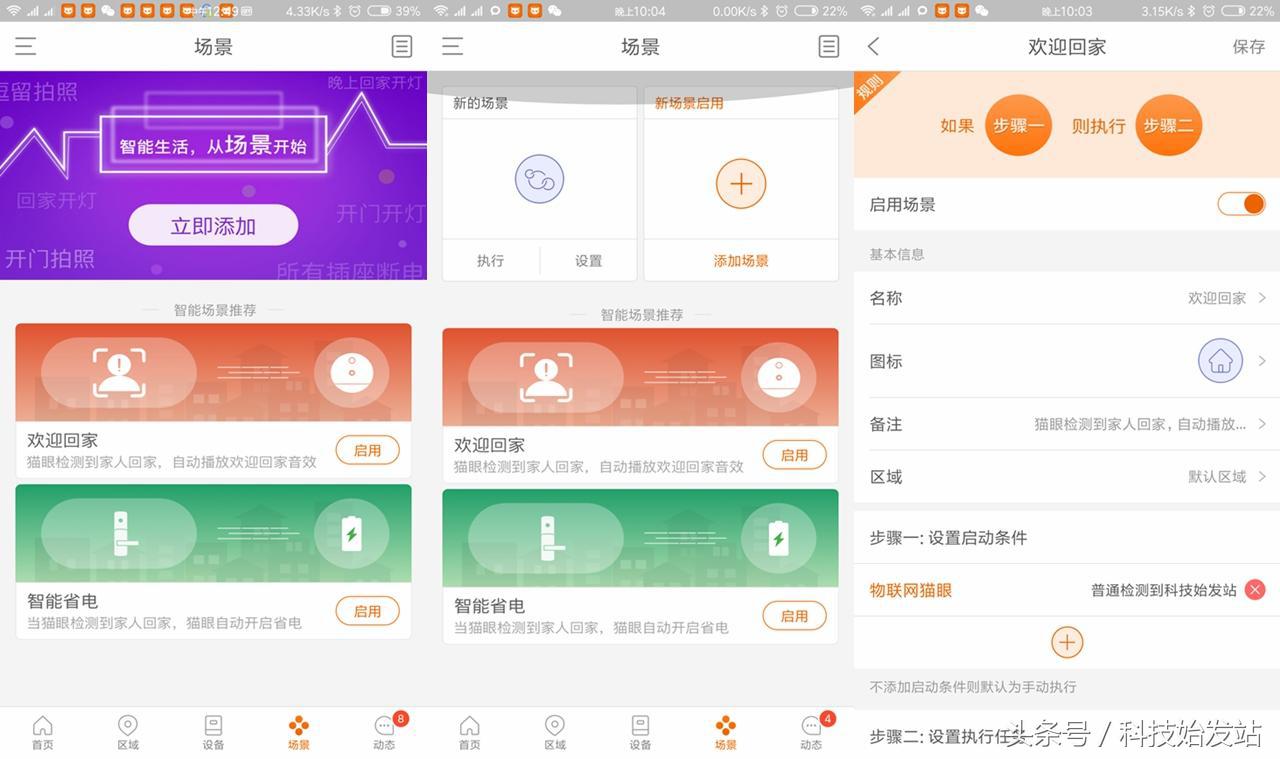Tap the scene icon inside the 新的场景 card
This screenshot has height=759, width=1280.
pos(539,179)
